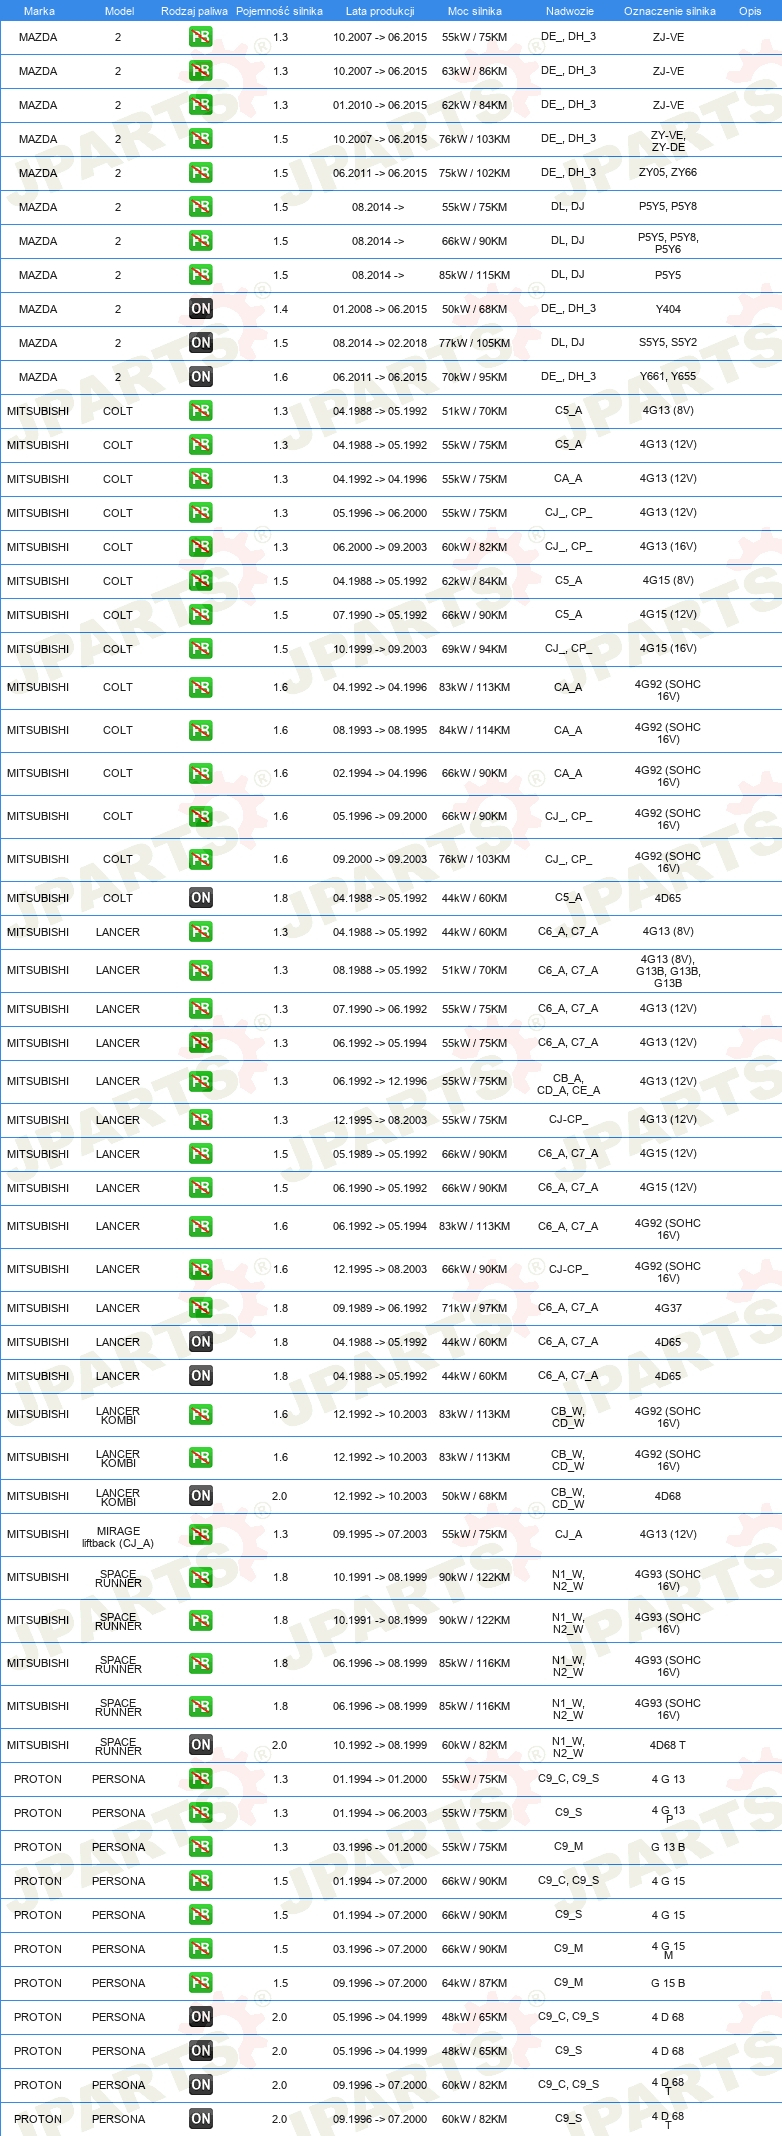Select petrol pump icon for Mazda ZY-VE, ZY-DE engine
Image resolution: width=782 pixels, height=2136 pixels.
201,139
